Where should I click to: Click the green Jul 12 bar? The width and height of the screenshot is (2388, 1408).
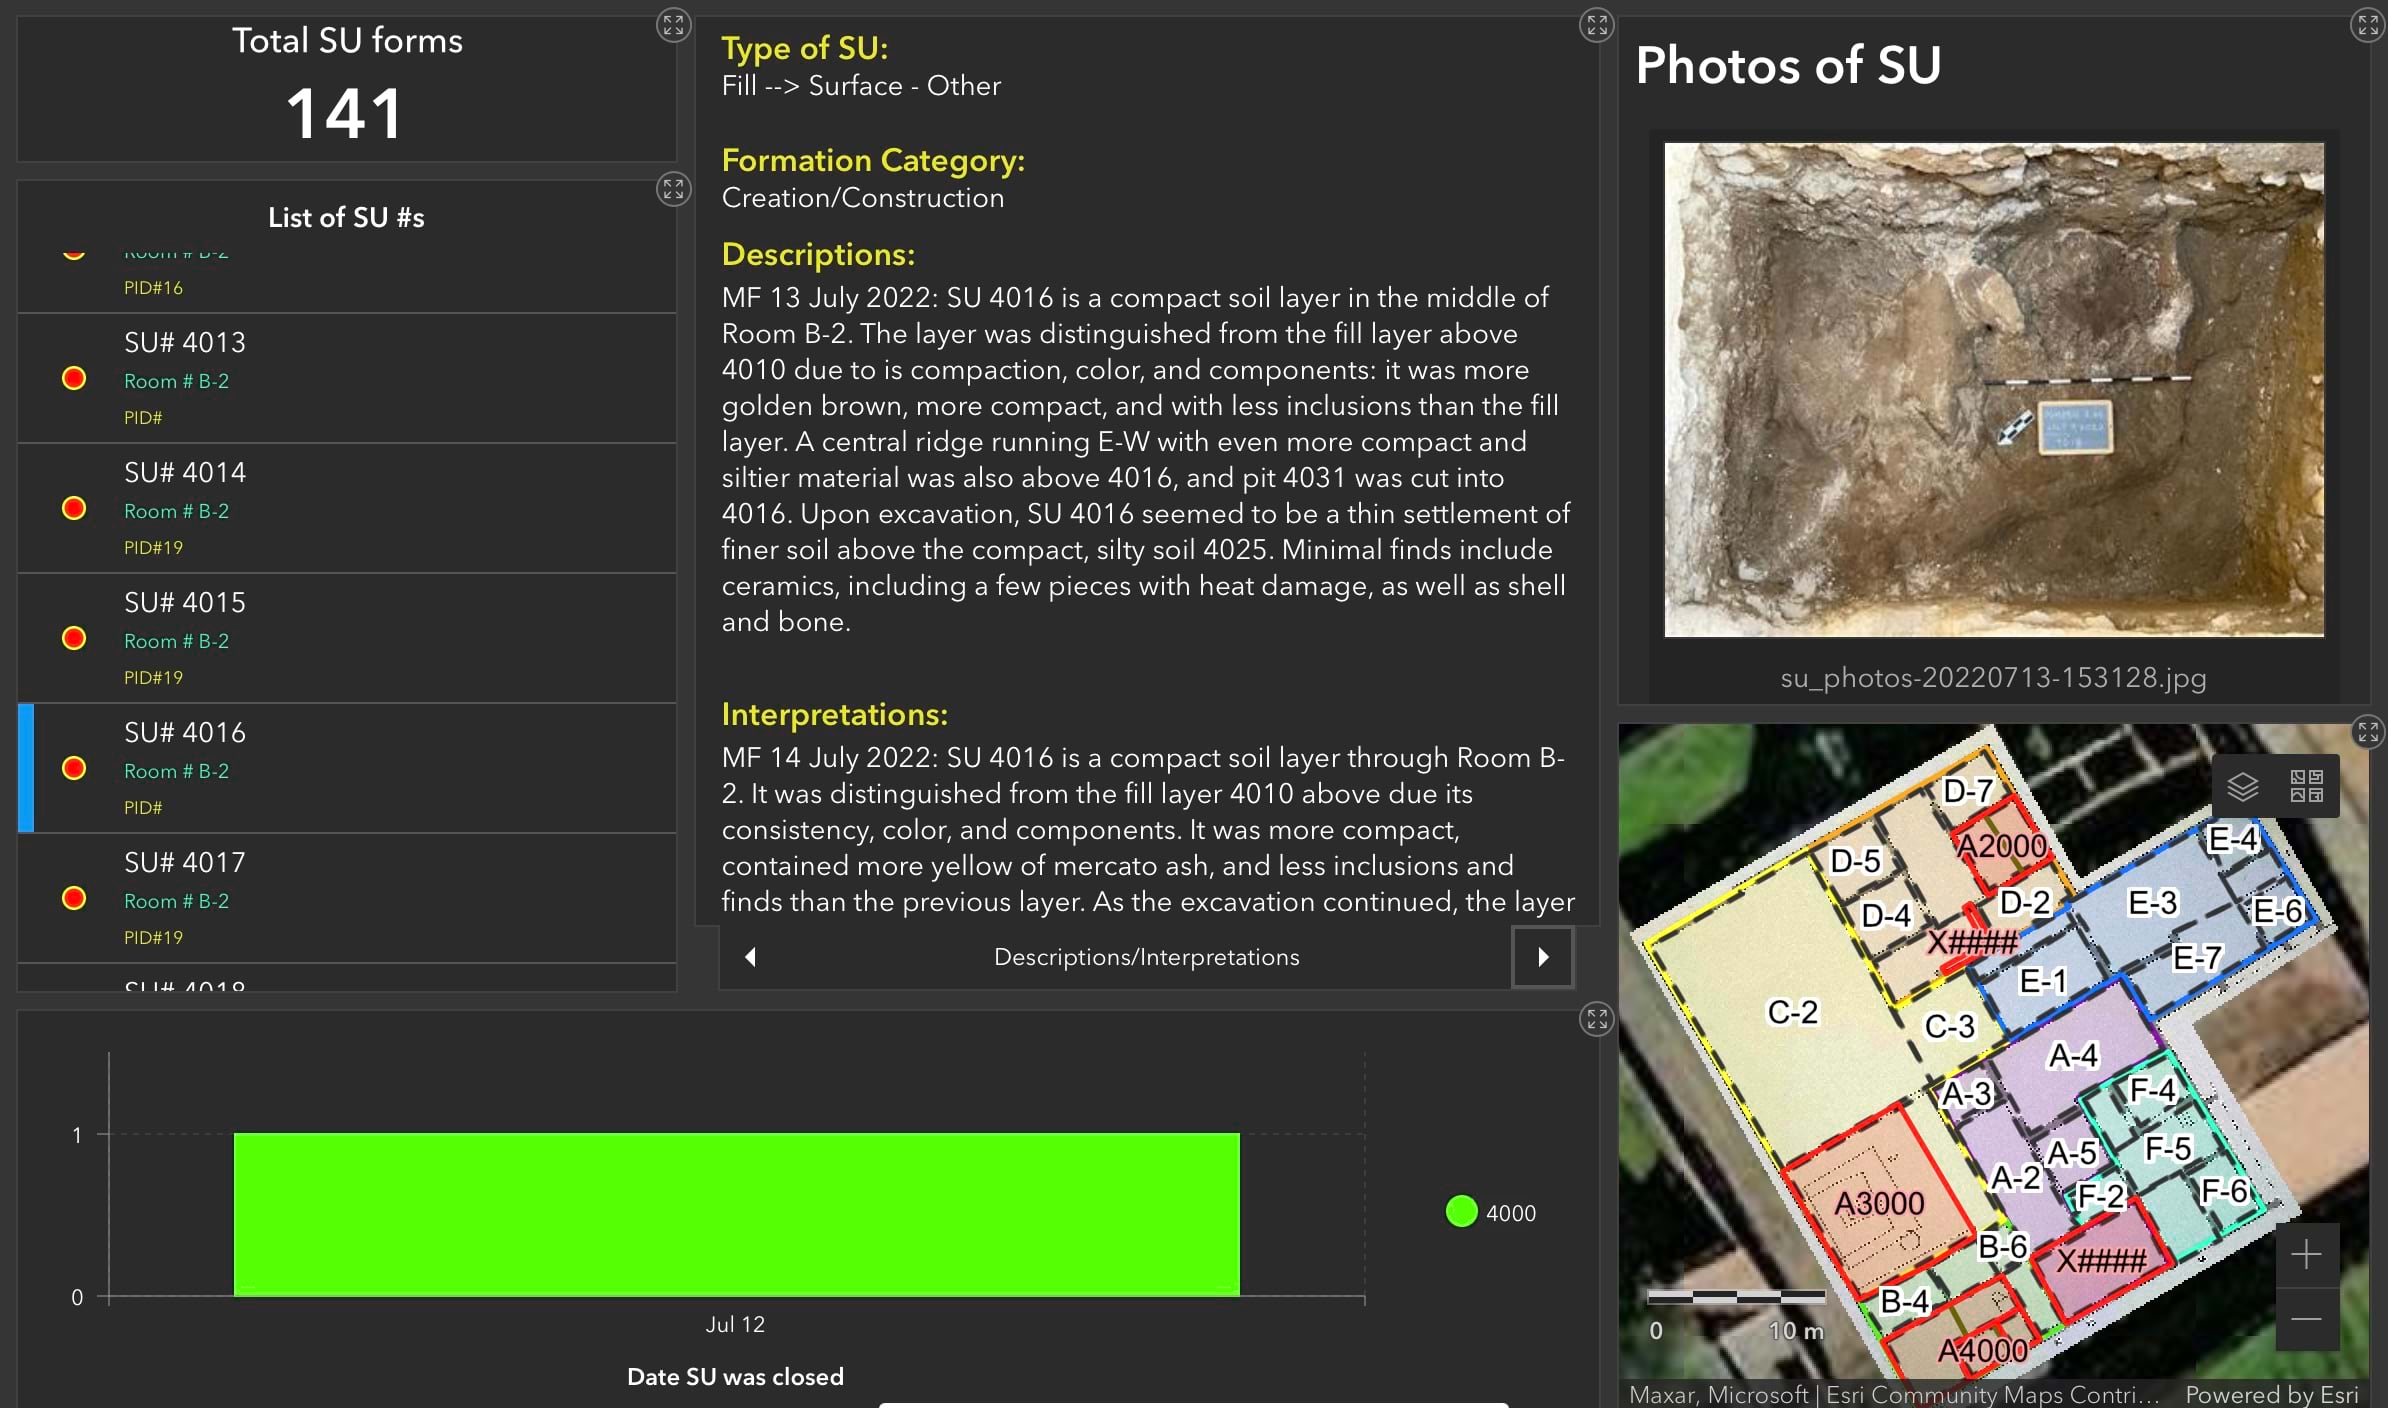[736, 1214]
